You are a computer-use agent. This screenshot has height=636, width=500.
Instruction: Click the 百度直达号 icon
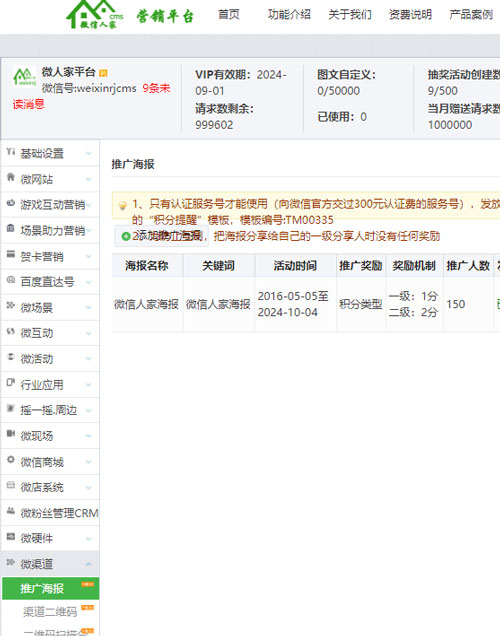click(11, 280)
